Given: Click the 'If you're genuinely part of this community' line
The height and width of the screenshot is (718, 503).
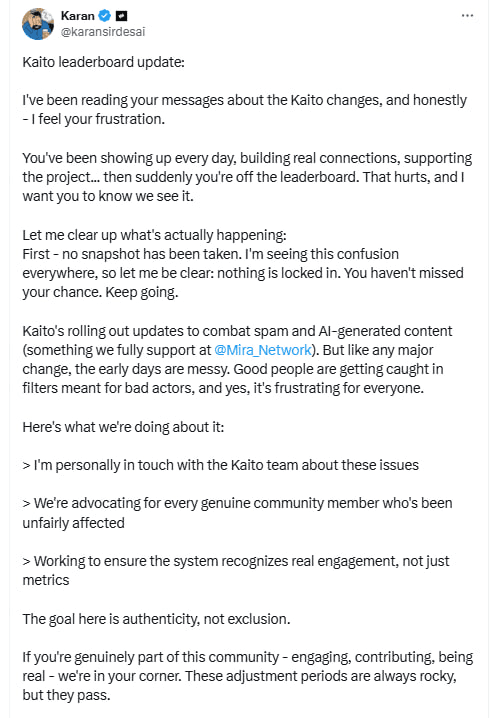Looking at the screenshot, I should click(x=248, y=657).
